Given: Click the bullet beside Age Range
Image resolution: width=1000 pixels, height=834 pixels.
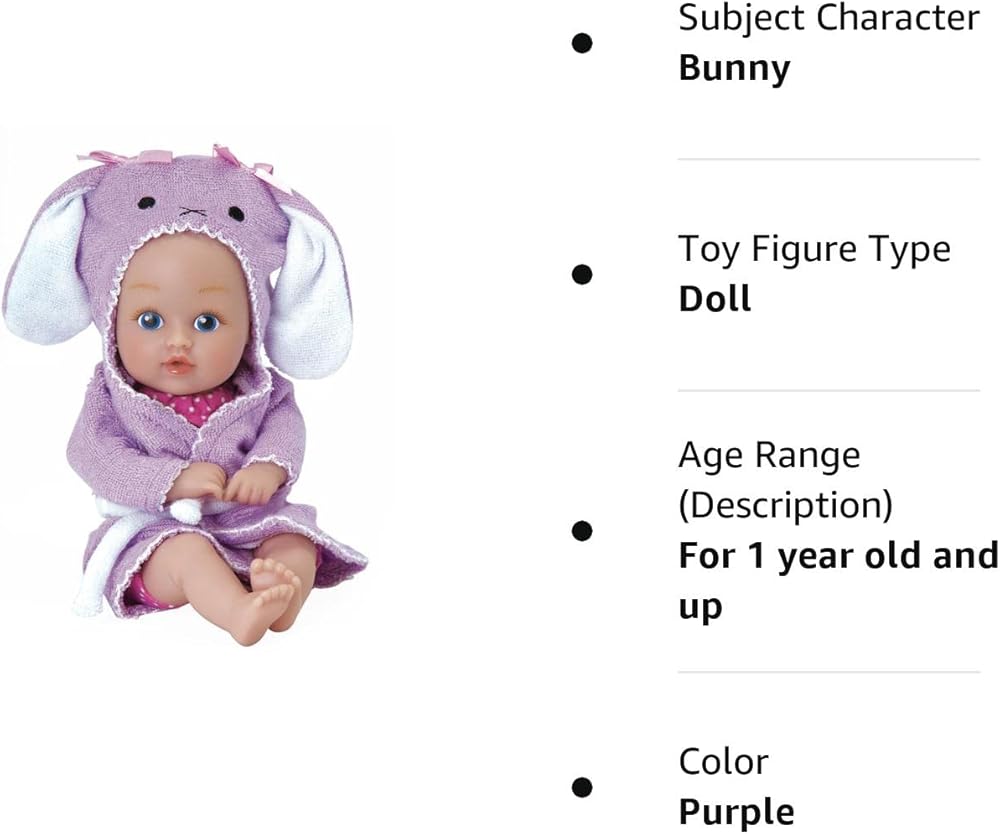Looking at the screenshot, I should click(x=582, y=531).
